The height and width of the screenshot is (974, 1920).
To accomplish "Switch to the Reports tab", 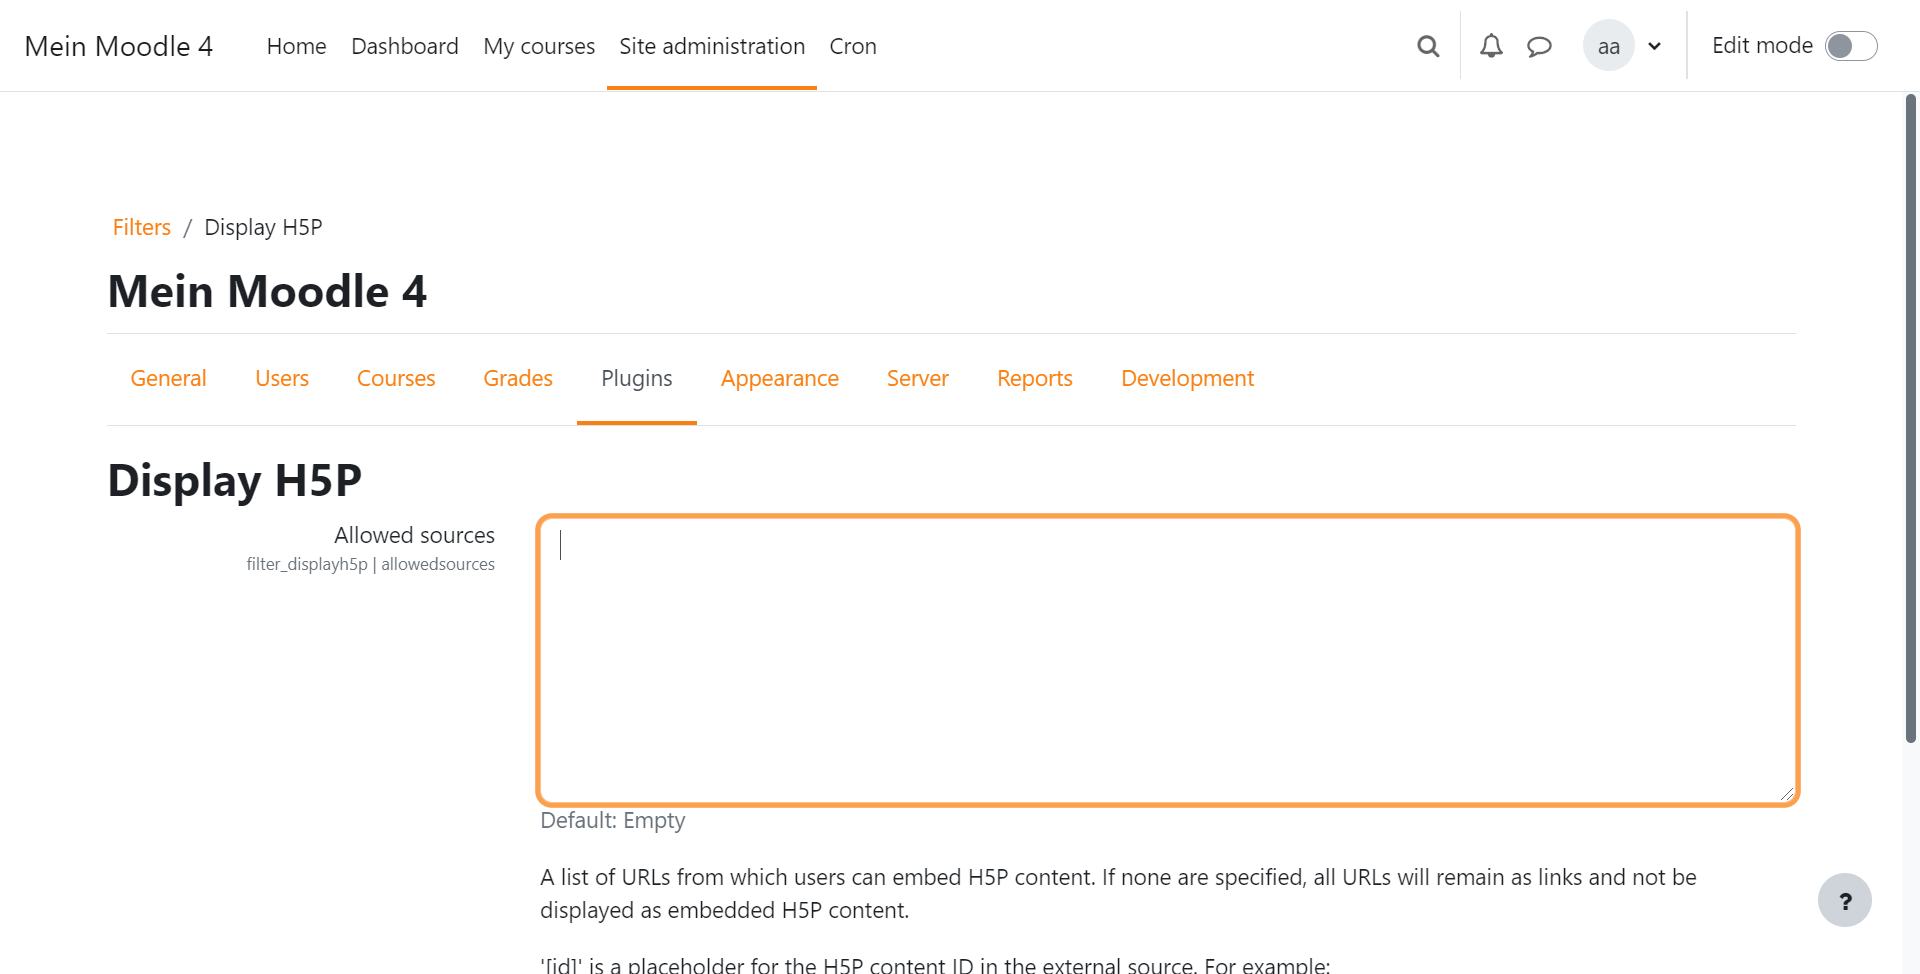I will point(1035,378).
